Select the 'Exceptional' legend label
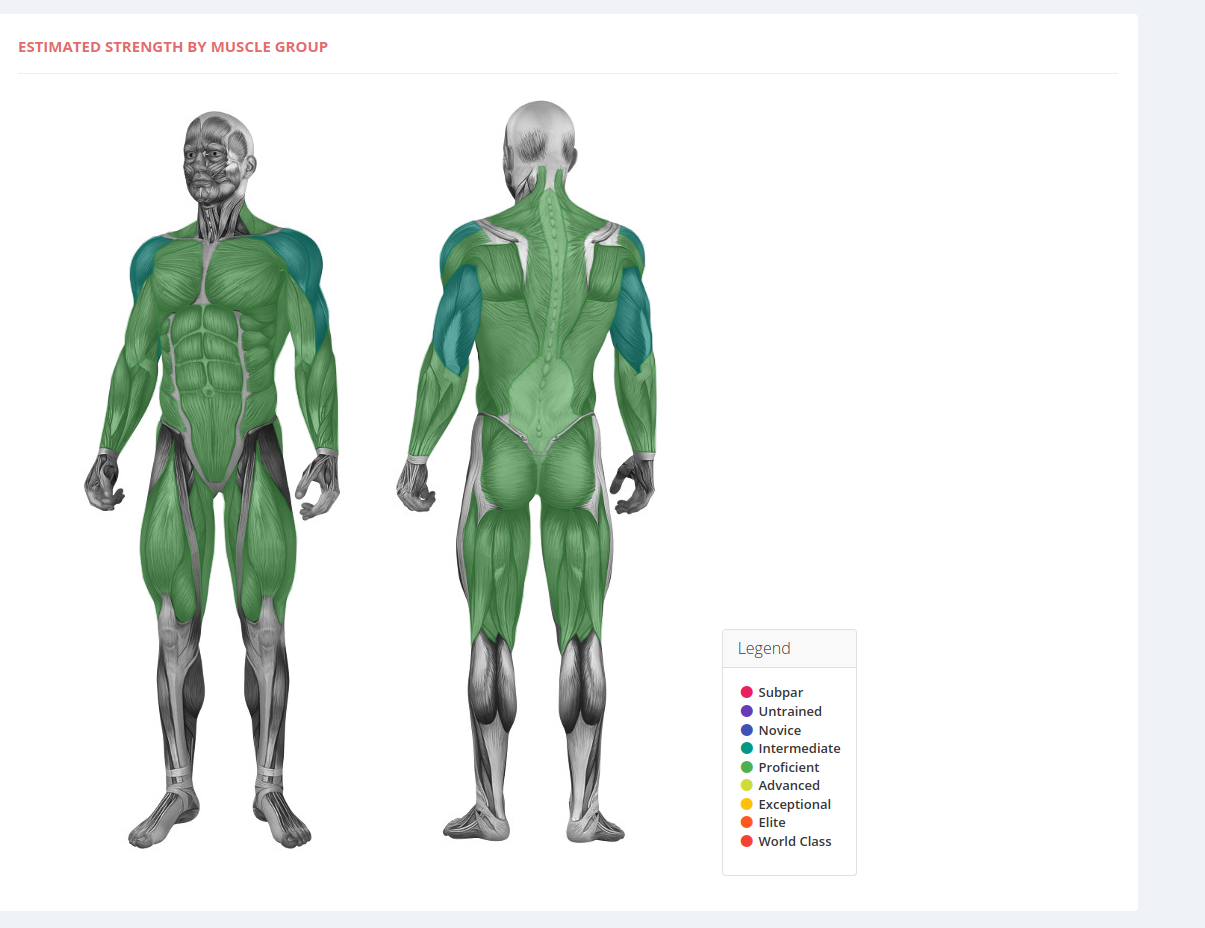The width and height of the screenshot is (1205, 928). pos(794,804)
